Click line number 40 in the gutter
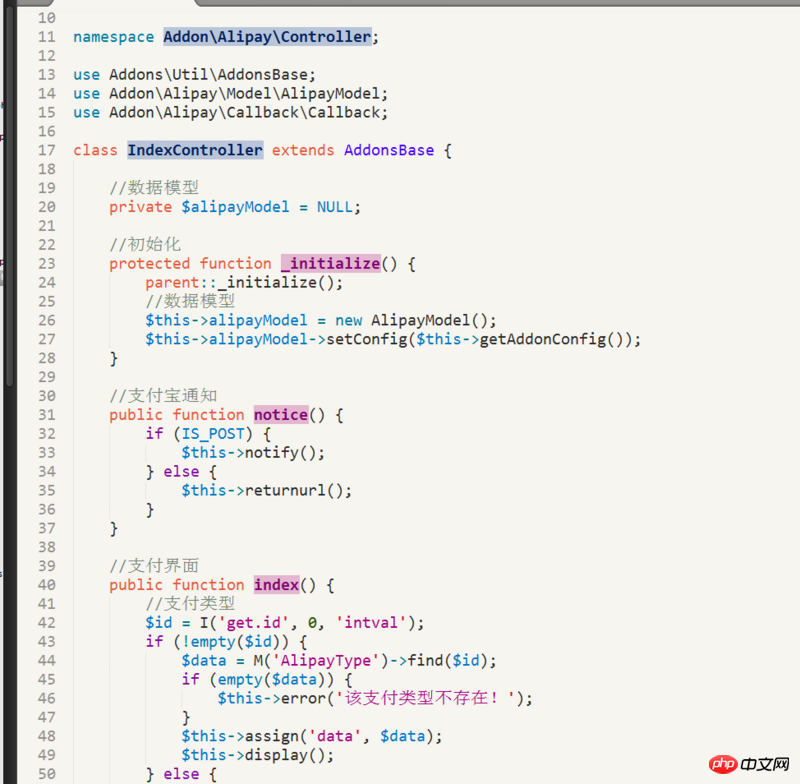The height and width of the screenshot is (784, 800). click(46, 585)
